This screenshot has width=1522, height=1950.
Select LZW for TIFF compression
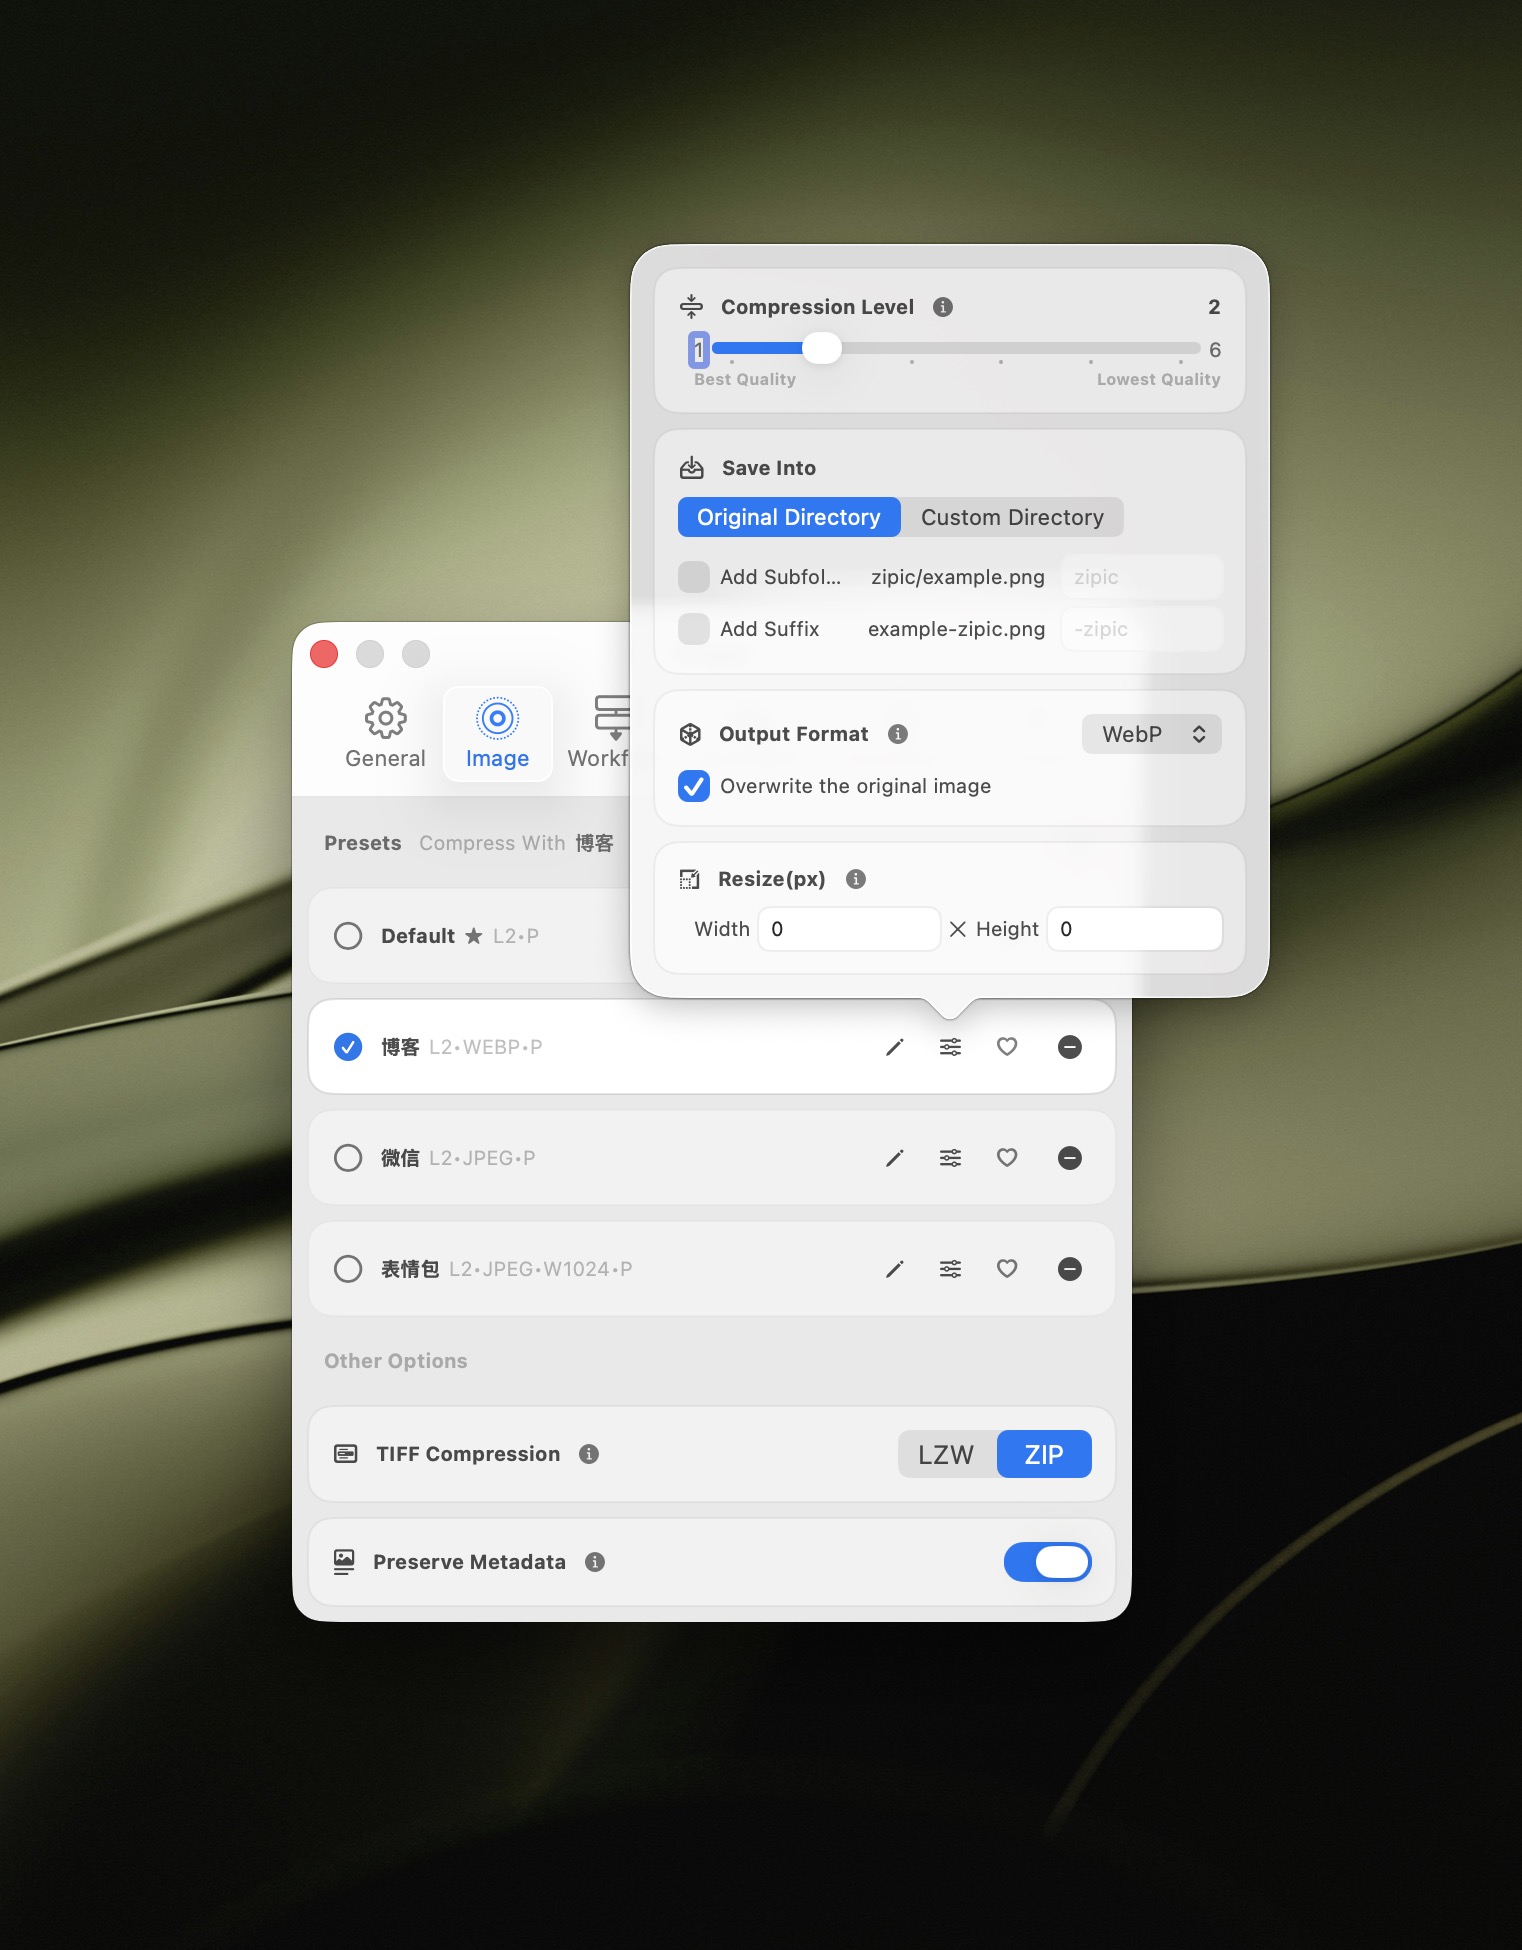[945, 1454]
